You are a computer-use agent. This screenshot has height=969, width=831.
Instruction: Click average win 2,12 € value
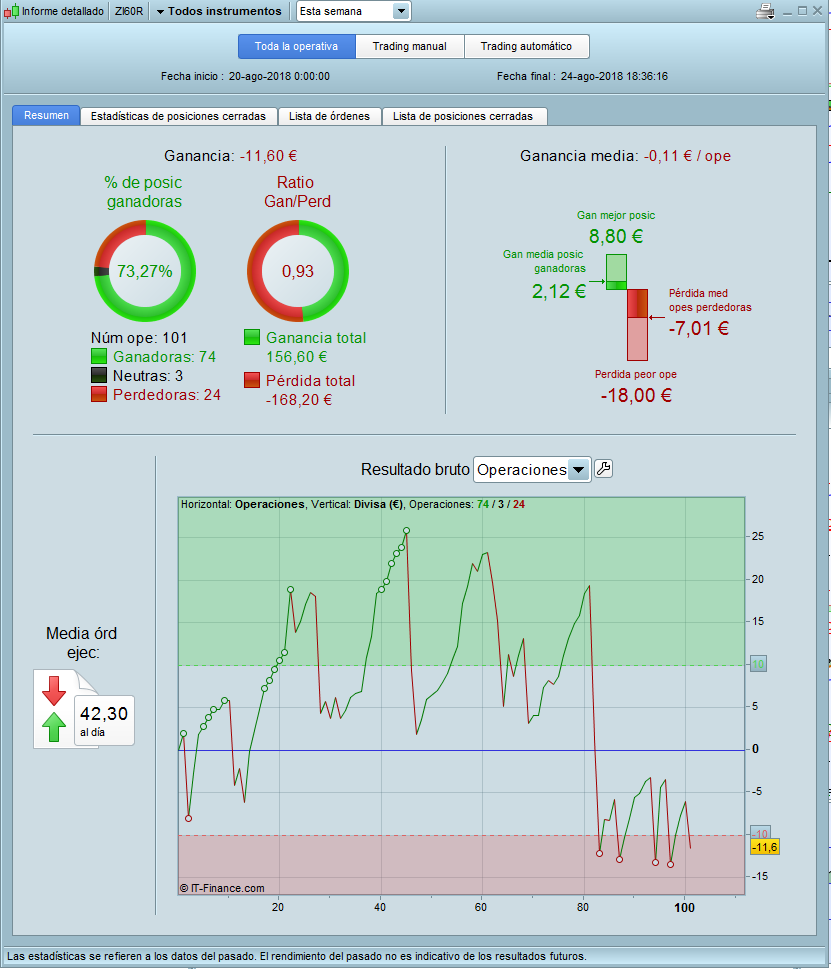(x=559, y=291)
